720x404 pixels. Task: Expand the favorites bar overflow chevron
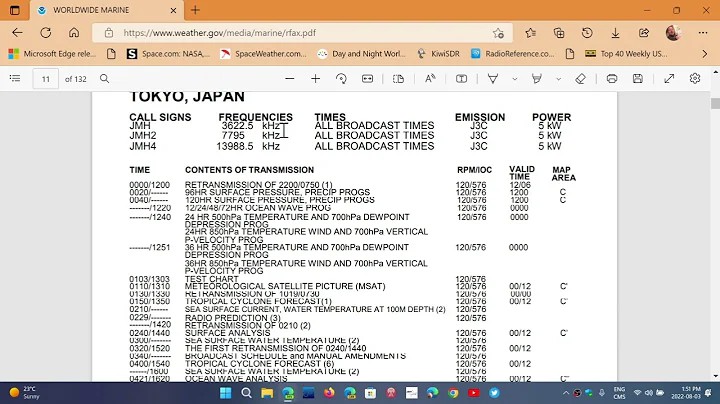click(705, 54)
